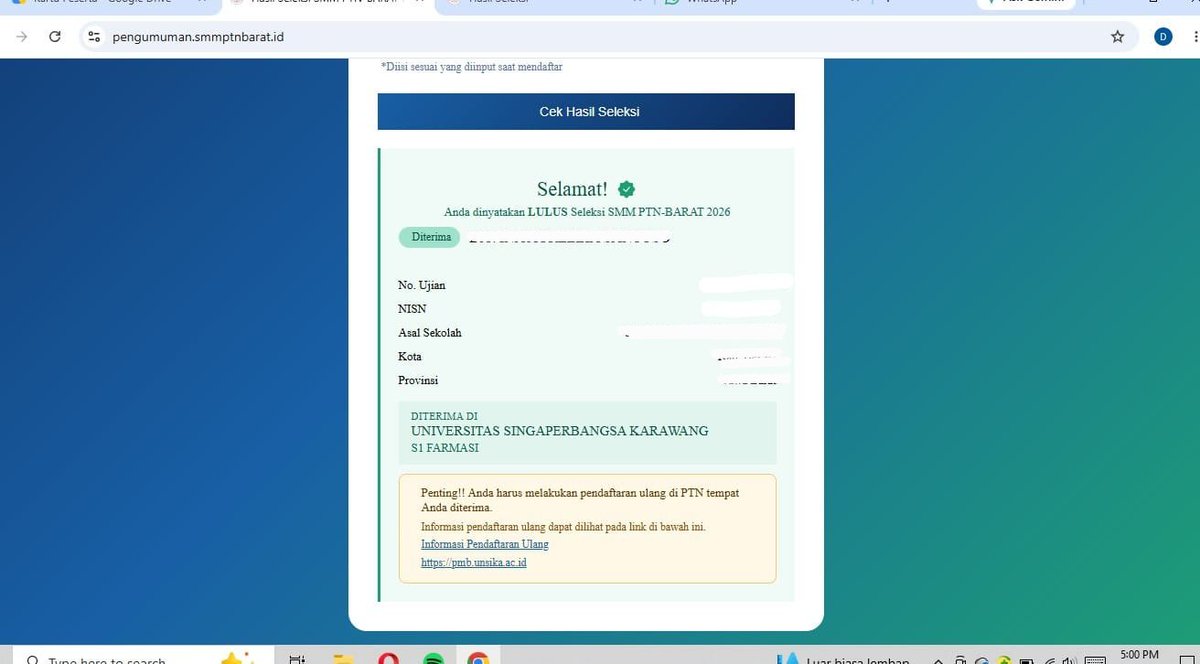Select the Diisi sesuai yang diinput note
The width and height of the screenshot is (1200, 664).
471,67
